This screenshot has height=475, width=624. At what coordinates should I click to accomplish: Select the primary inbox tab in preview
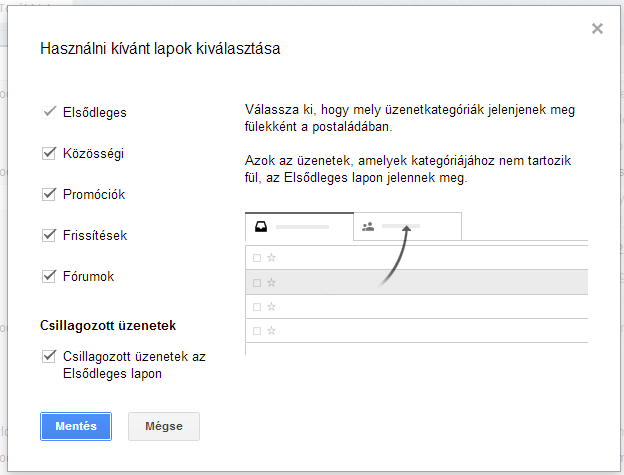pos(299,227)
